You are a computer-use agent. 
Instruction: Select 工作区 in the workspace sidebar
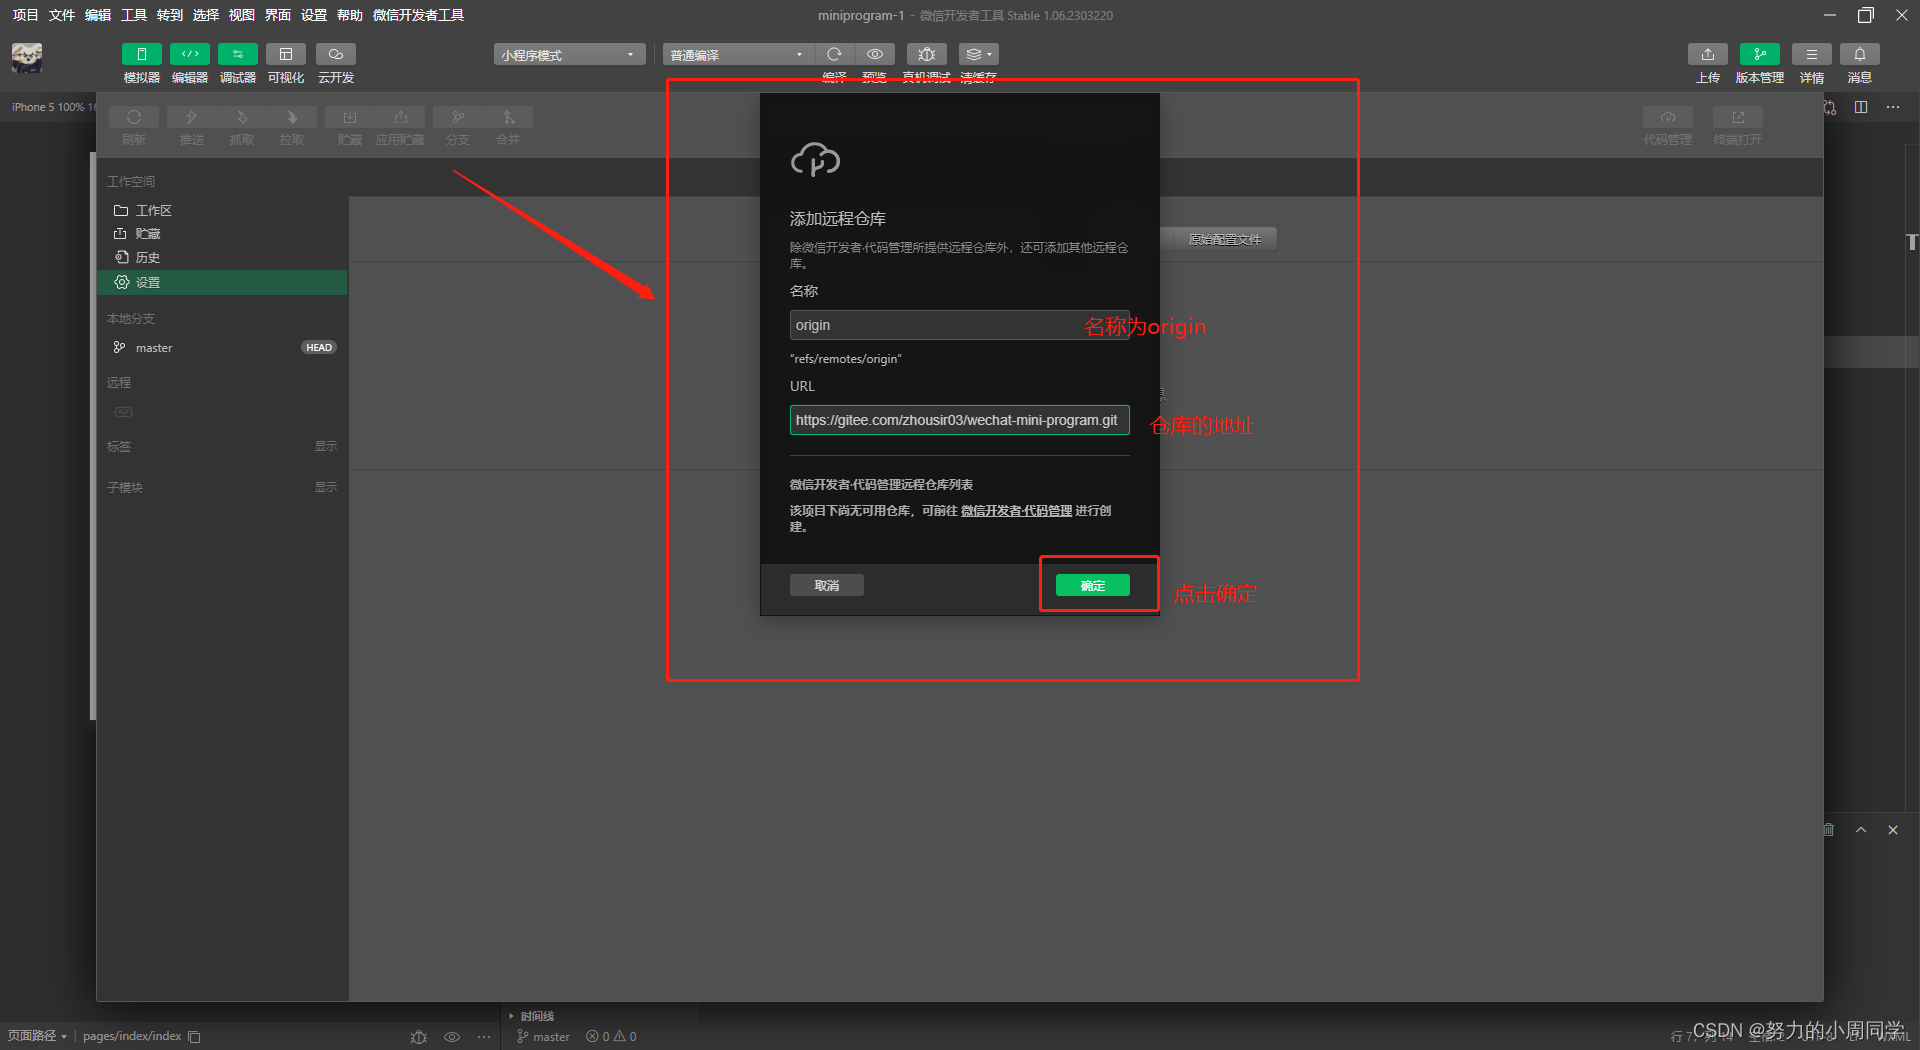coord(222,210)
